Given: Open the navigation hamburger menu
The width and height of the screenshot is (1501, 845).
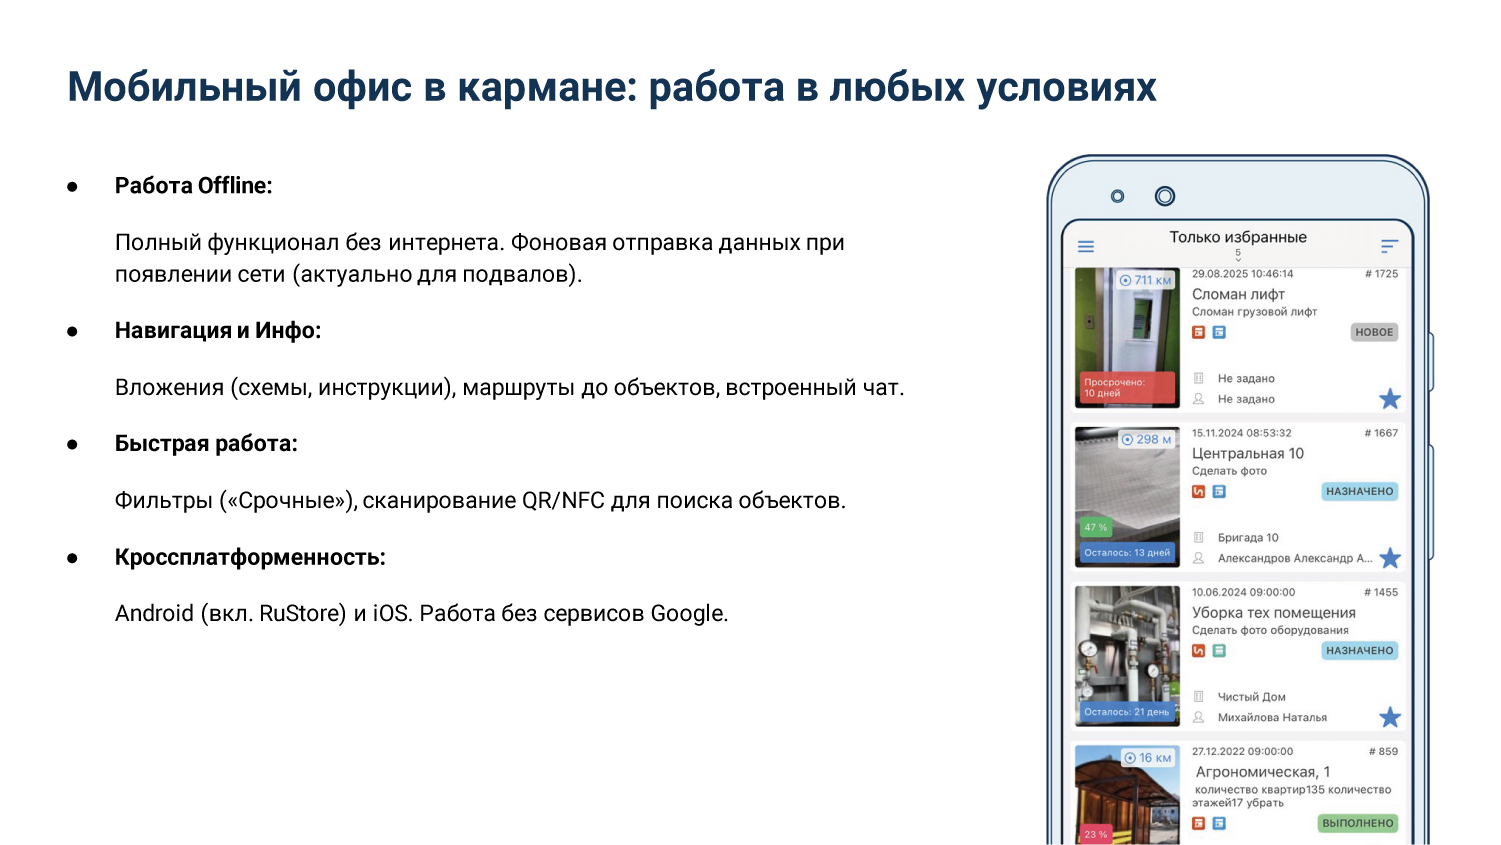Looking at the screenshot, I should [1086, 245].
